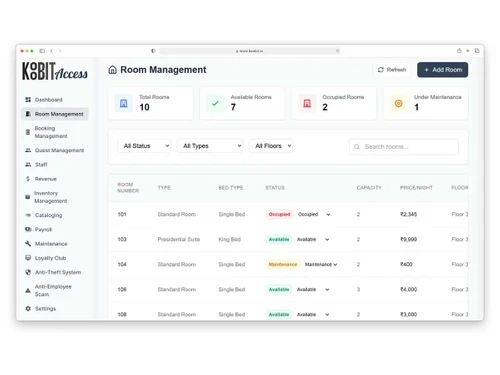Click the Settings gear icon
Screen dimensions: 500x375
(x=28, y=309)
